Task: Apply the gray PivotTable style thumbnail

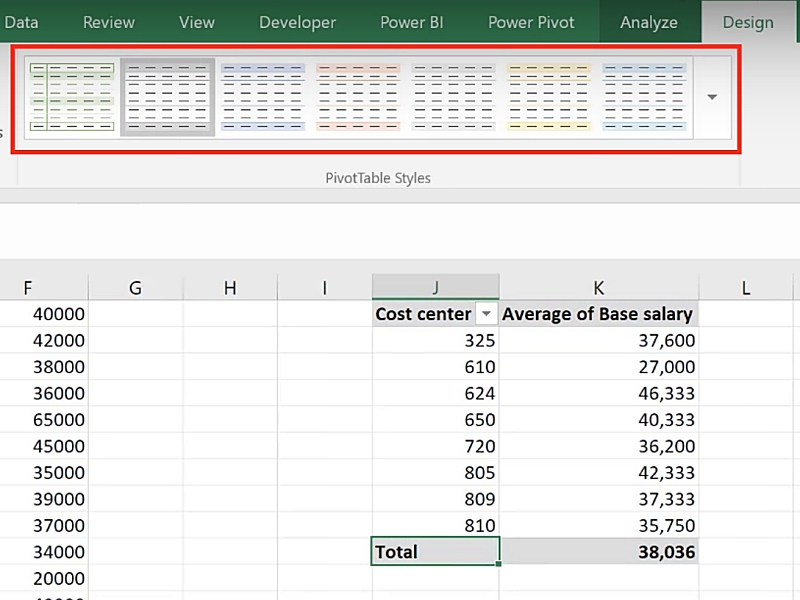Action: click(x=167, y=97)
